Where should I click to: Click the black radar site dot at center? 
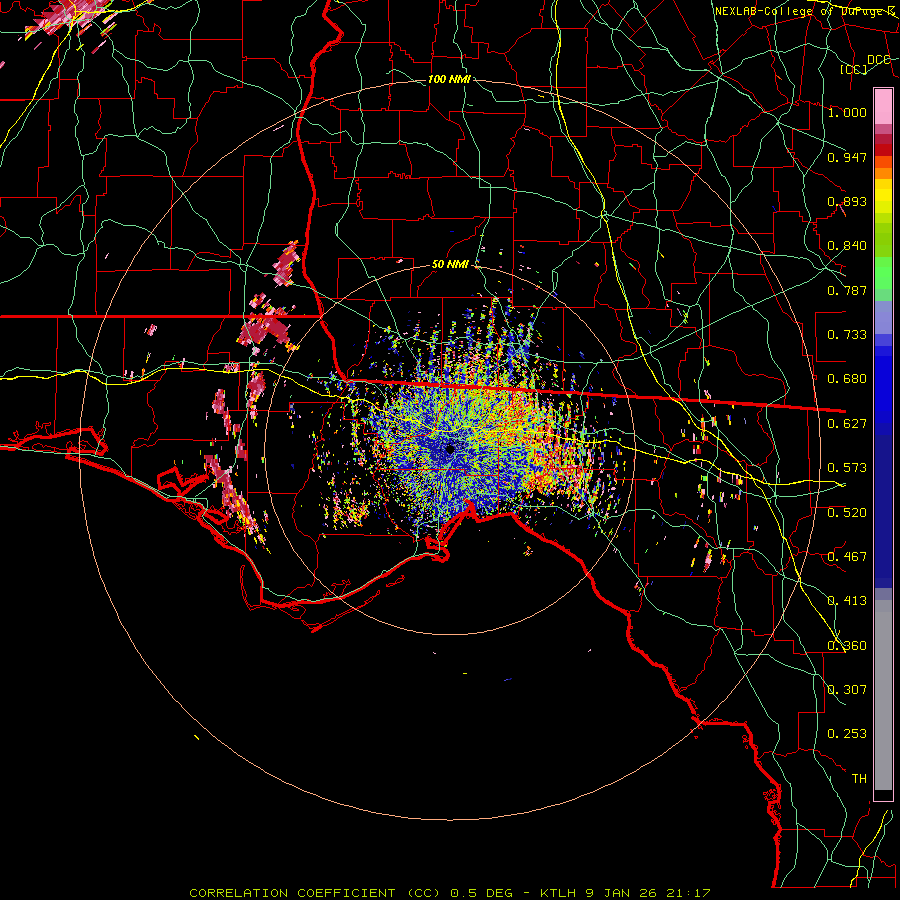(x=450, y=449)
